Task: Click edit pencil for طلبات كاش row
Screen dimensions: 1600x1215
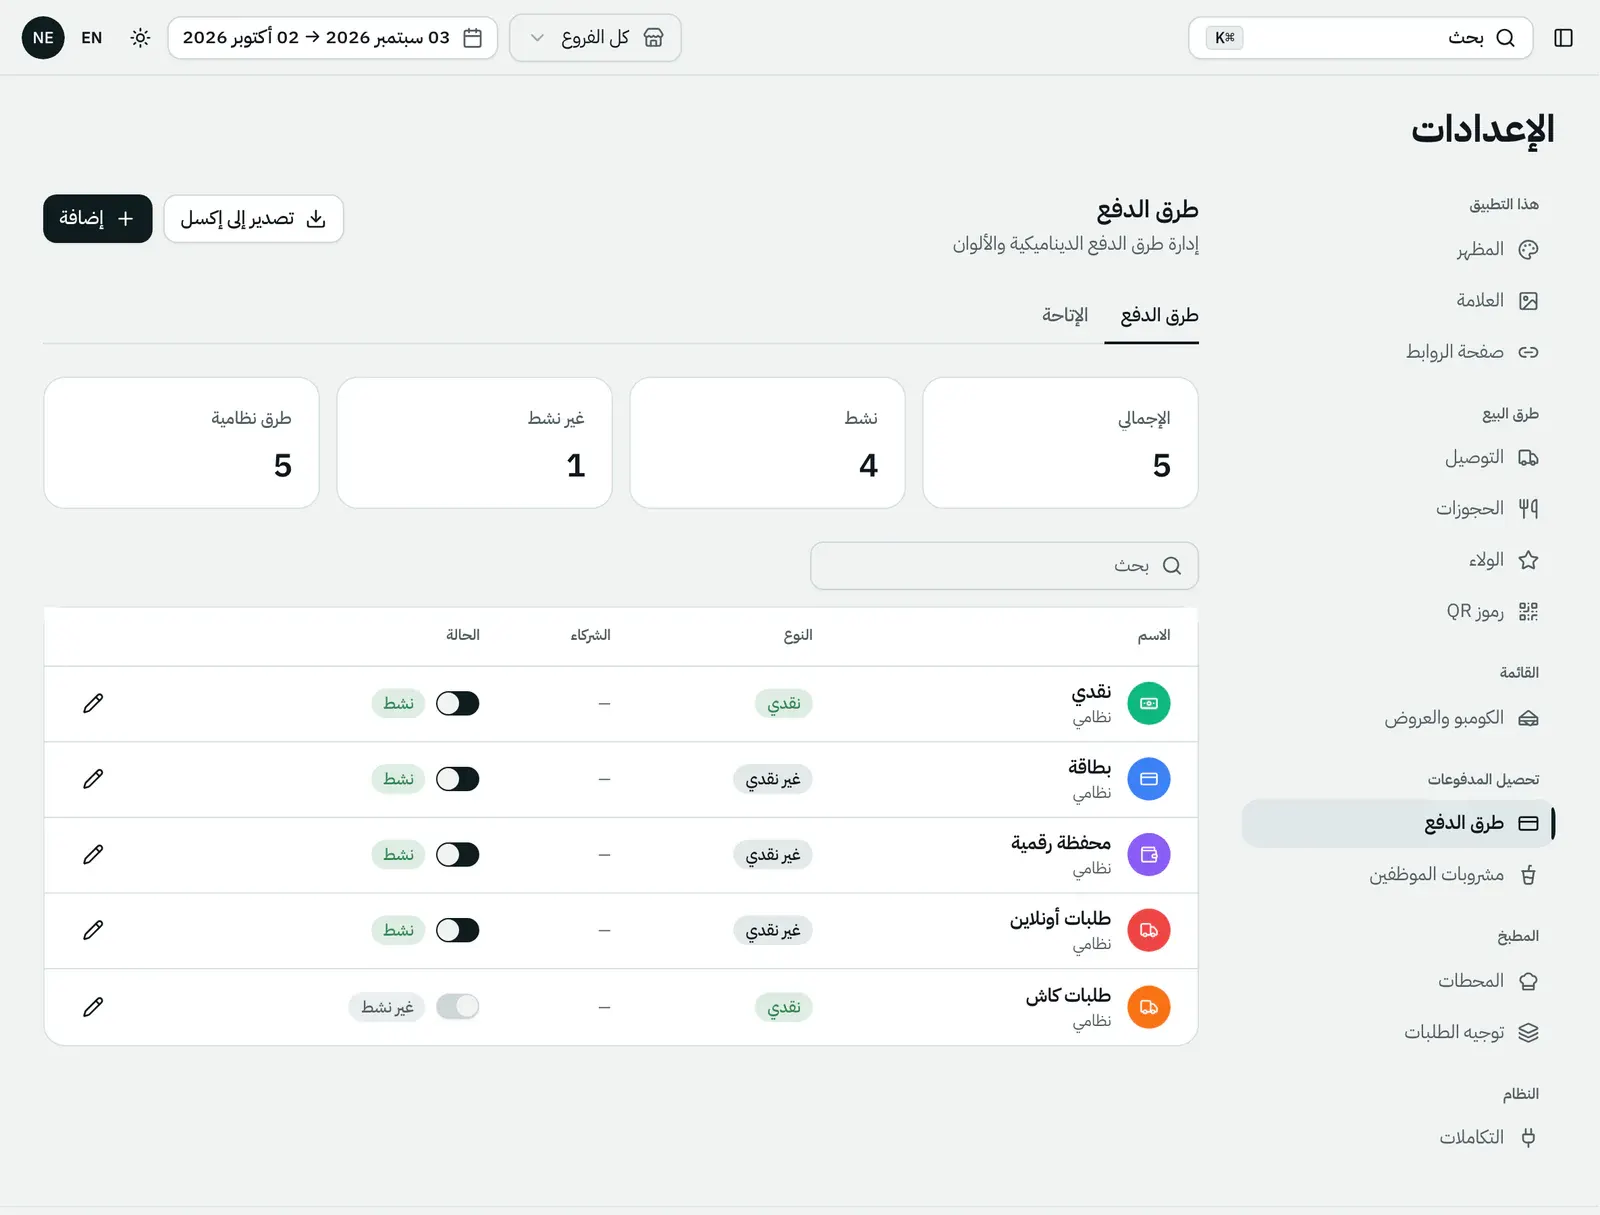Action: pos(93,1007)
